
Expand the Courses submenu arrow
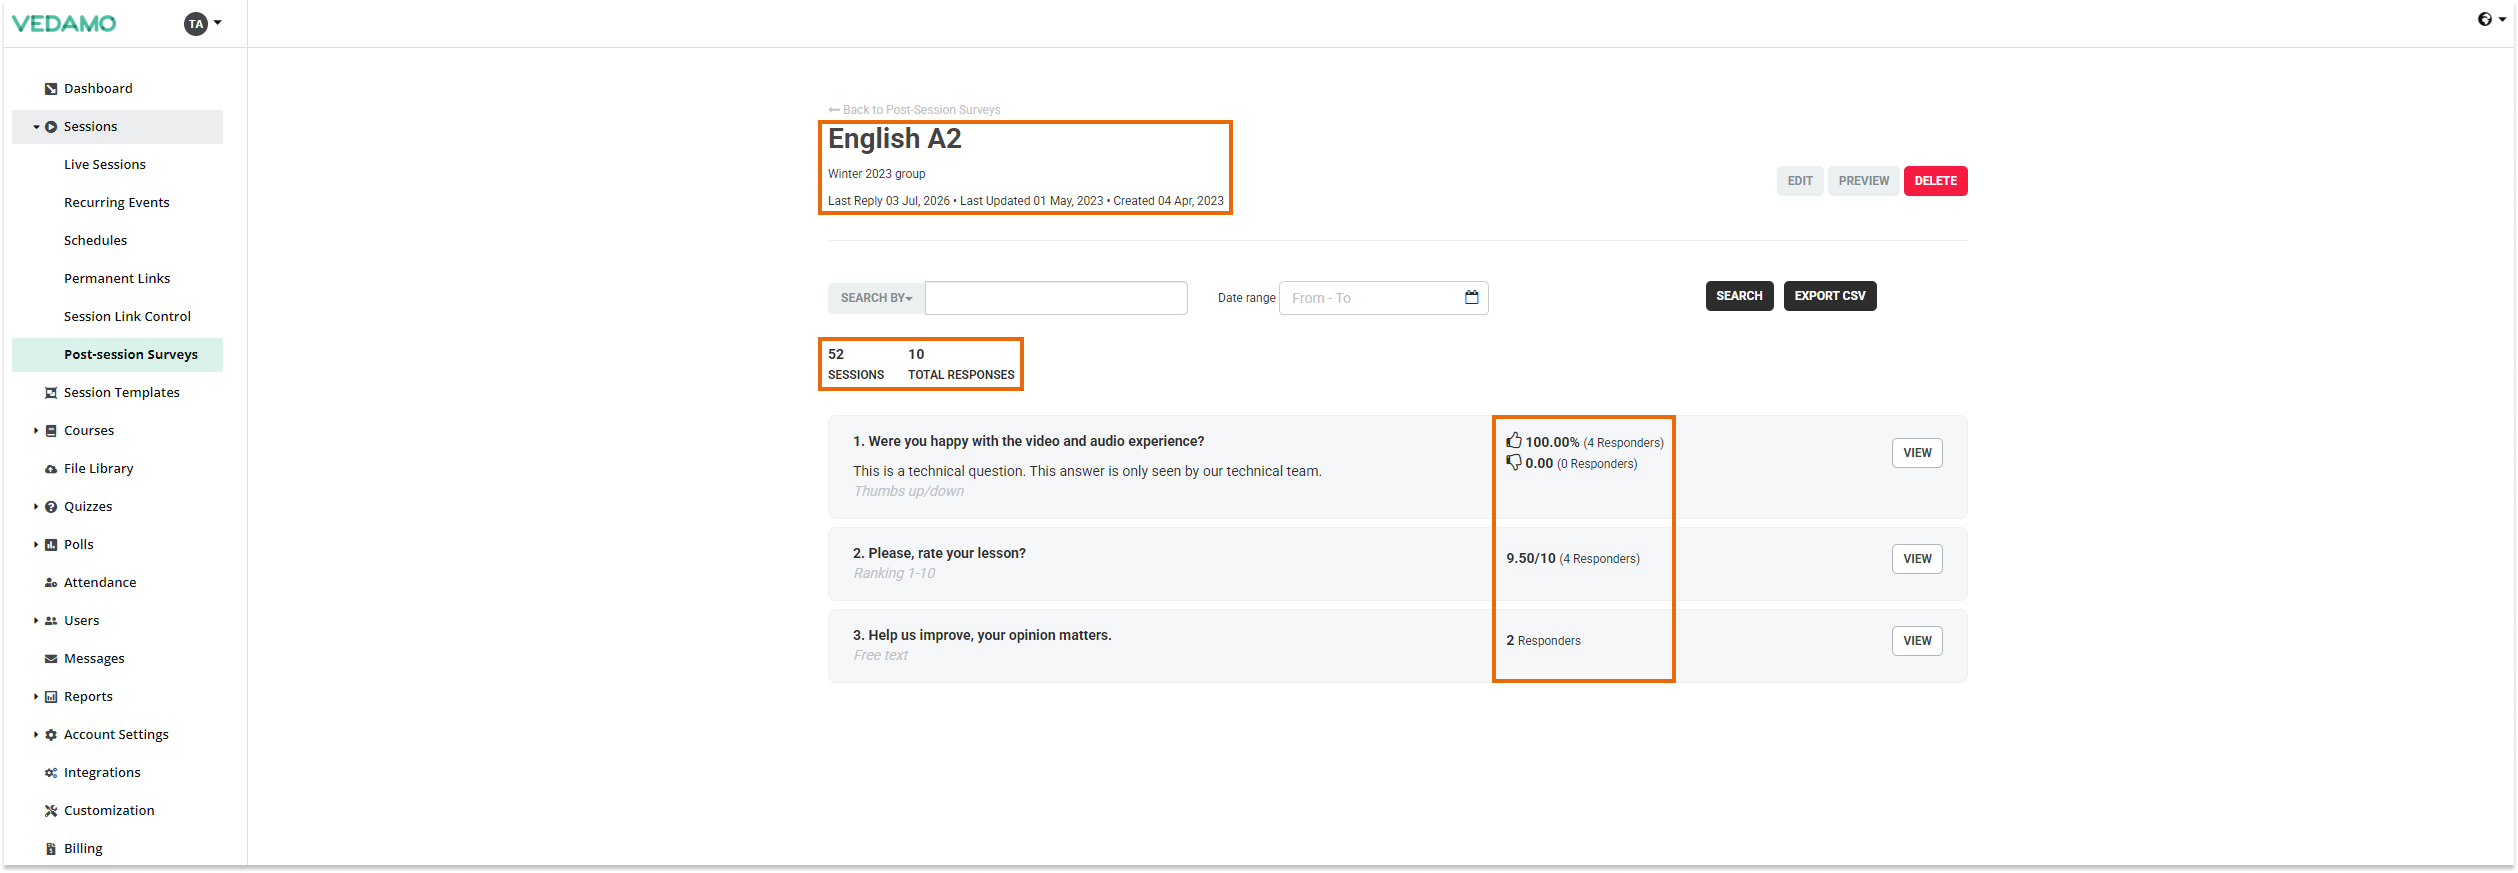36,431
